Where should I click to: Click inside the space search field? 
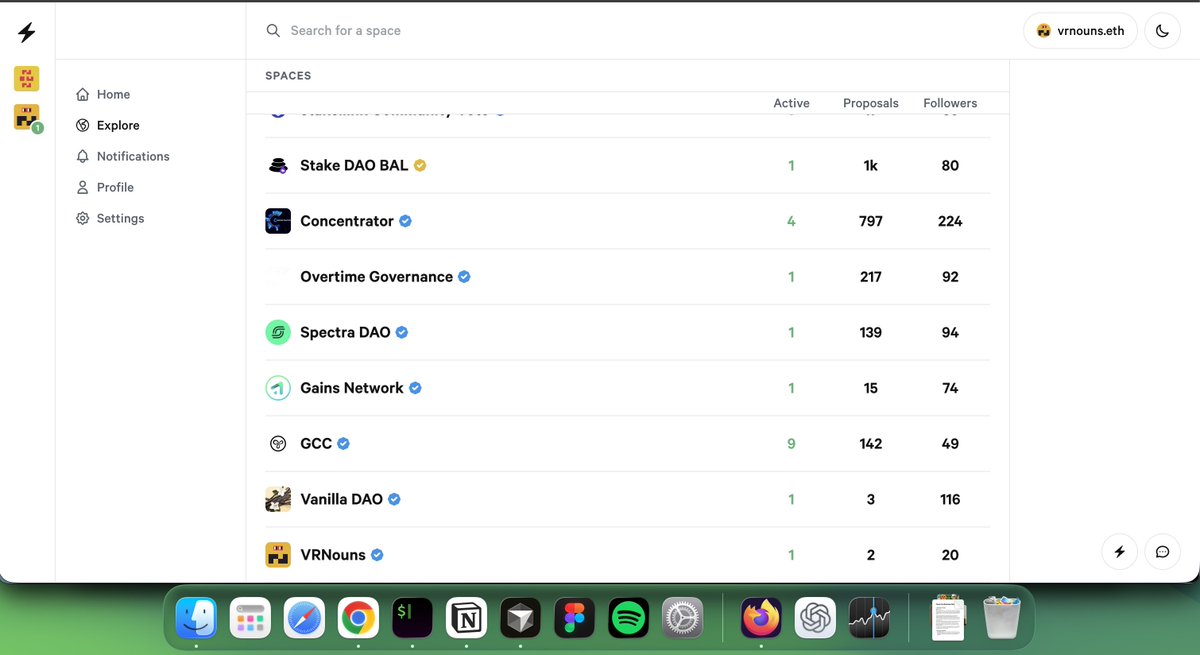pyautogui.click(x=400, y=30)
